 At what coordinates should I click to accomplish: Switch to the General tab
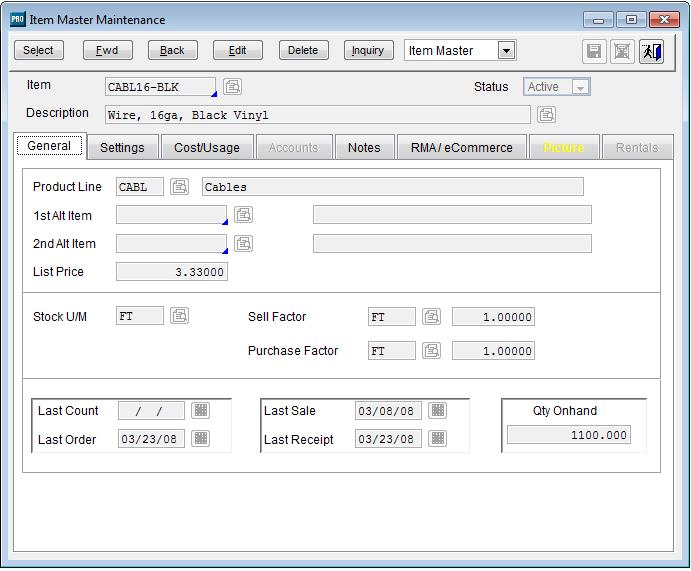(49, 146)
